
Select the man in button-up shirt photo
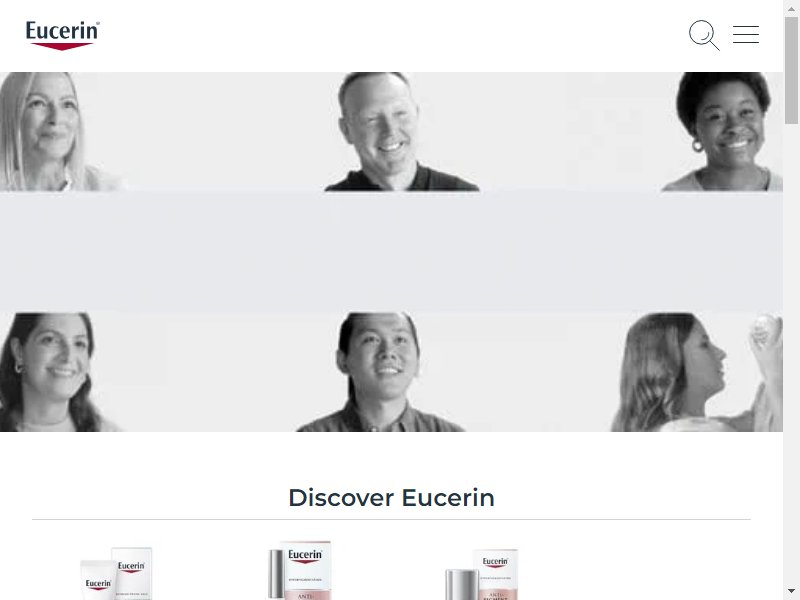point(380,372)
